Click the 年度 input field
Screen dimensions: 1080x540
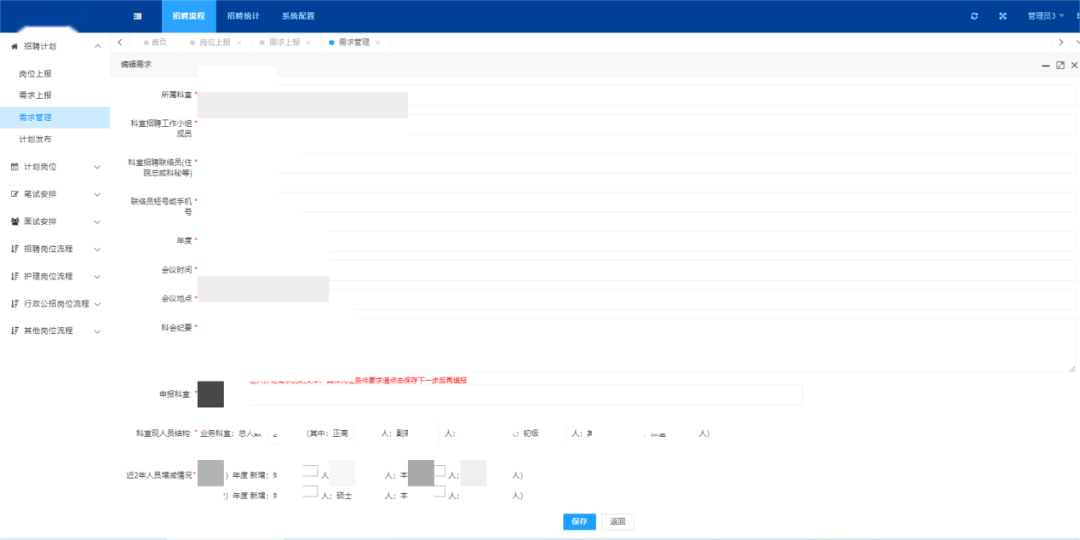636,241
